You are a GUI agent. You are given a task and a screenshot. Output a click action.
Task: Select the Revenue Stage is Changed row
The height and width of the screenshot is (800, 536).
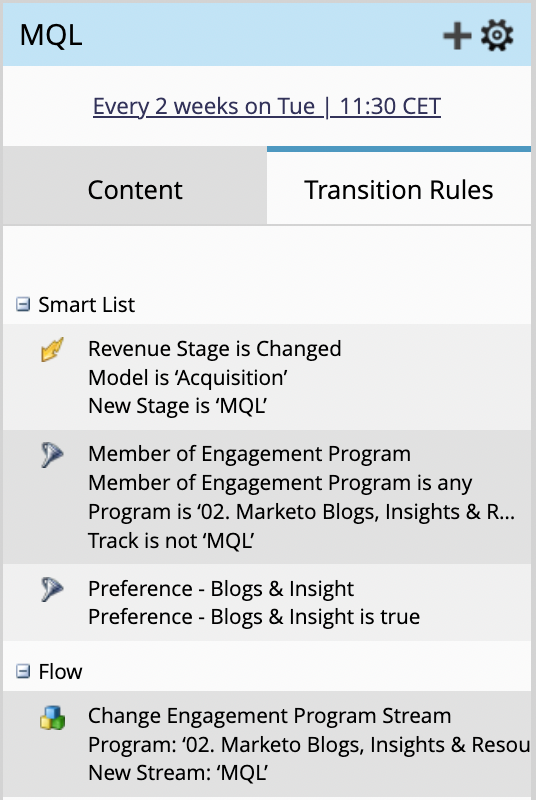click(267, 377)
